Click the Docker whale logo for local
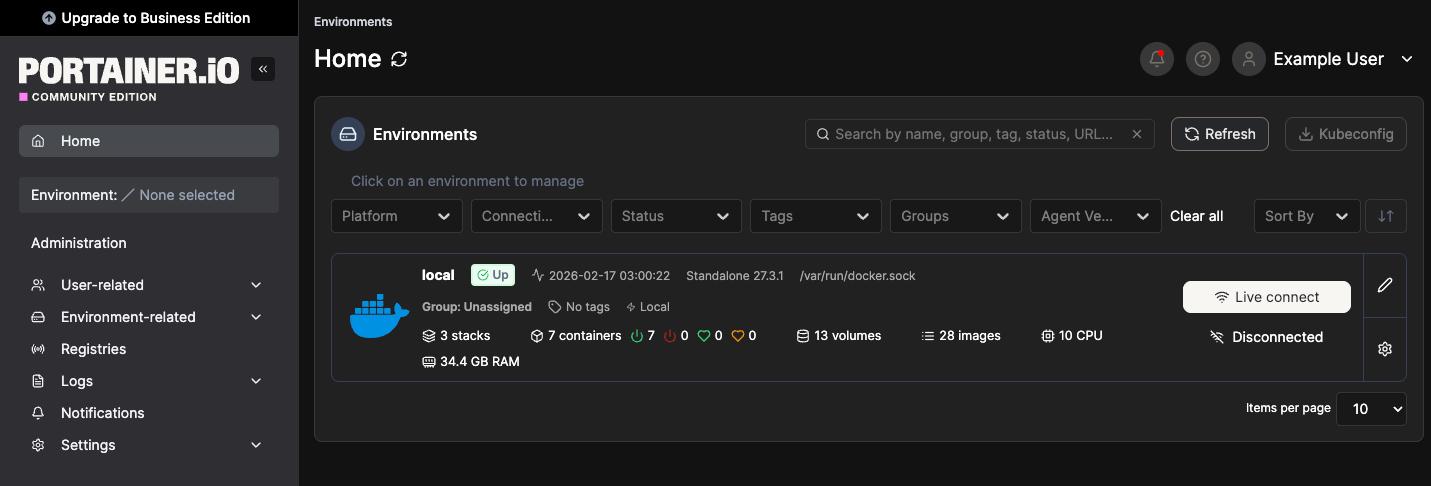This screenshot has height=486, width=1431. [379, 316]
